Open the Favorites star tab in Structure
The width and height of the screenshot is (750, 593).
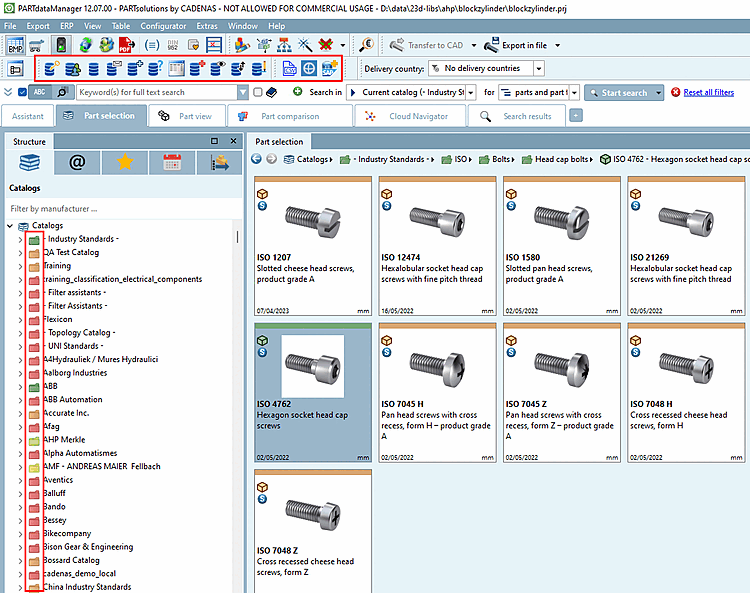(x=126, y=162)
